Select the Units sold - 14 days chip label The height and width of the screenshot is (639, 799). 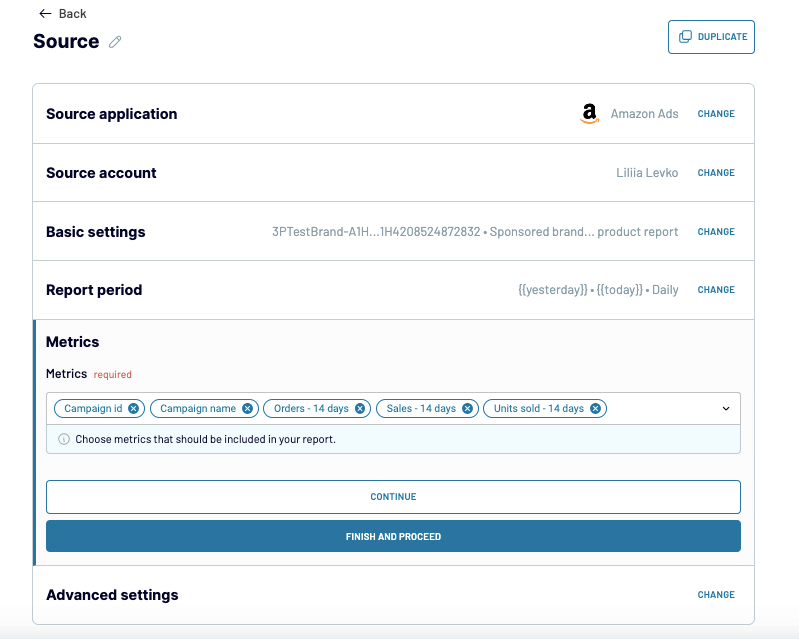click(539, 409)
